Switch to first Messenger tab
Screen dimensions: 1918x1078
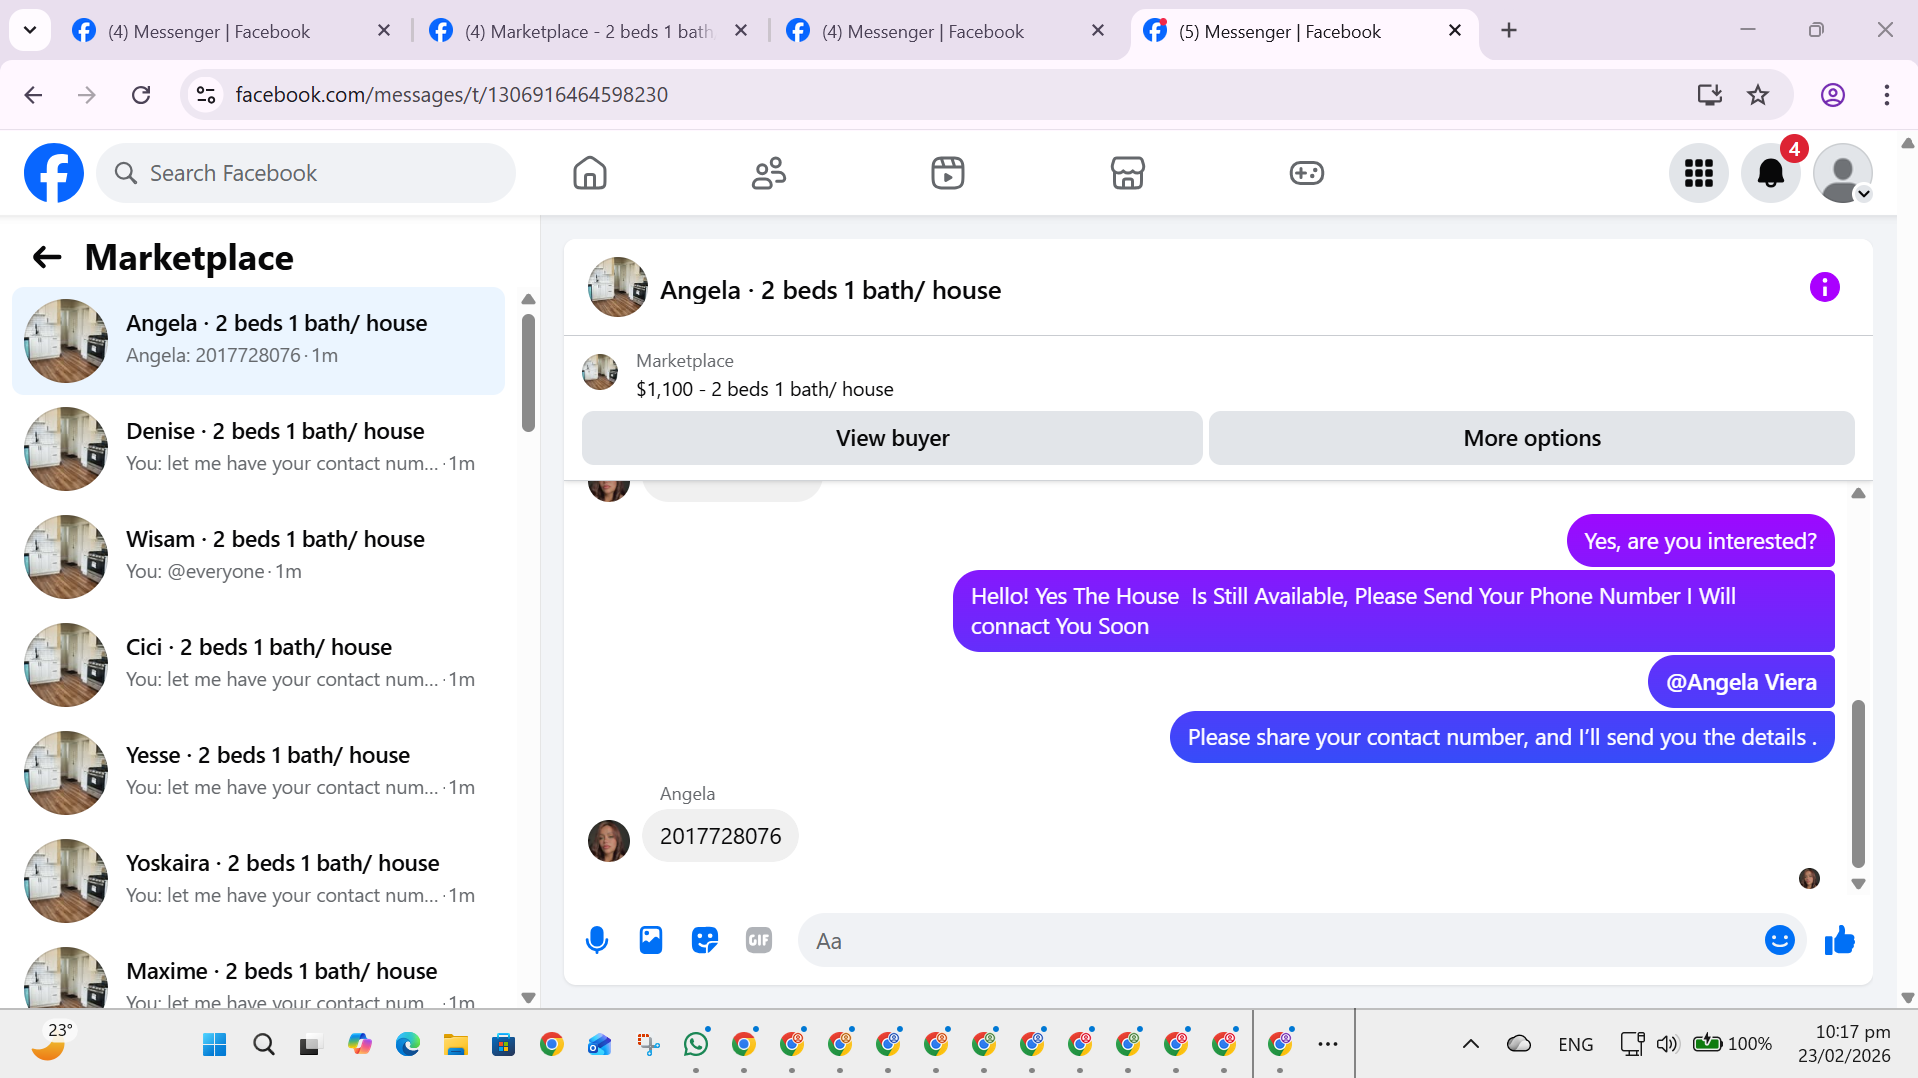tap(230, 31)
